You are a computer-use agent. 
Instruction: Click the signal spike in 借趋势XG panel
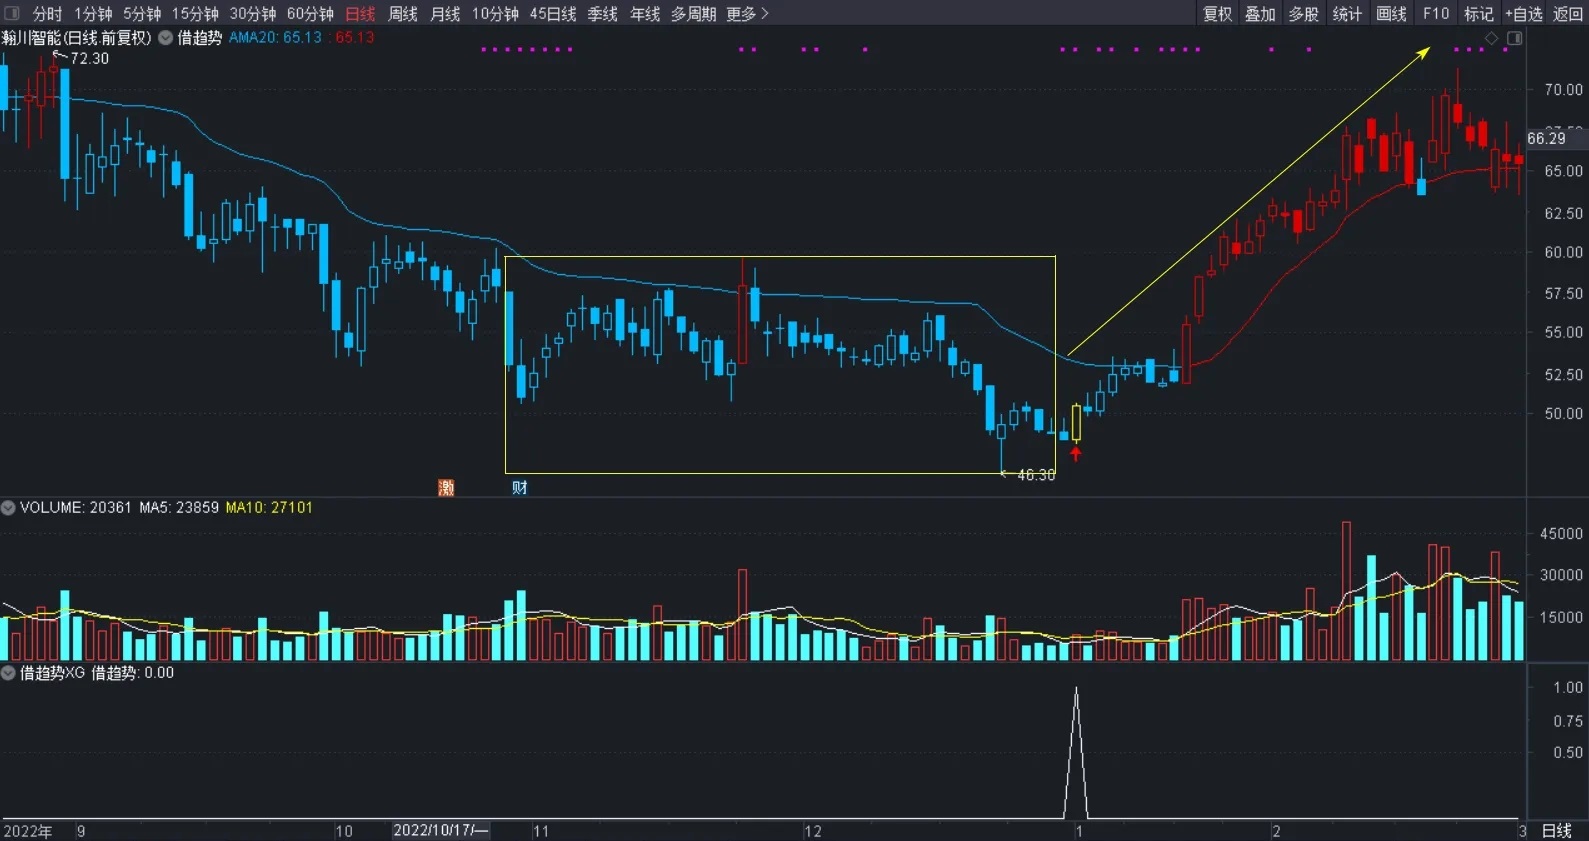coord(1076,752)
